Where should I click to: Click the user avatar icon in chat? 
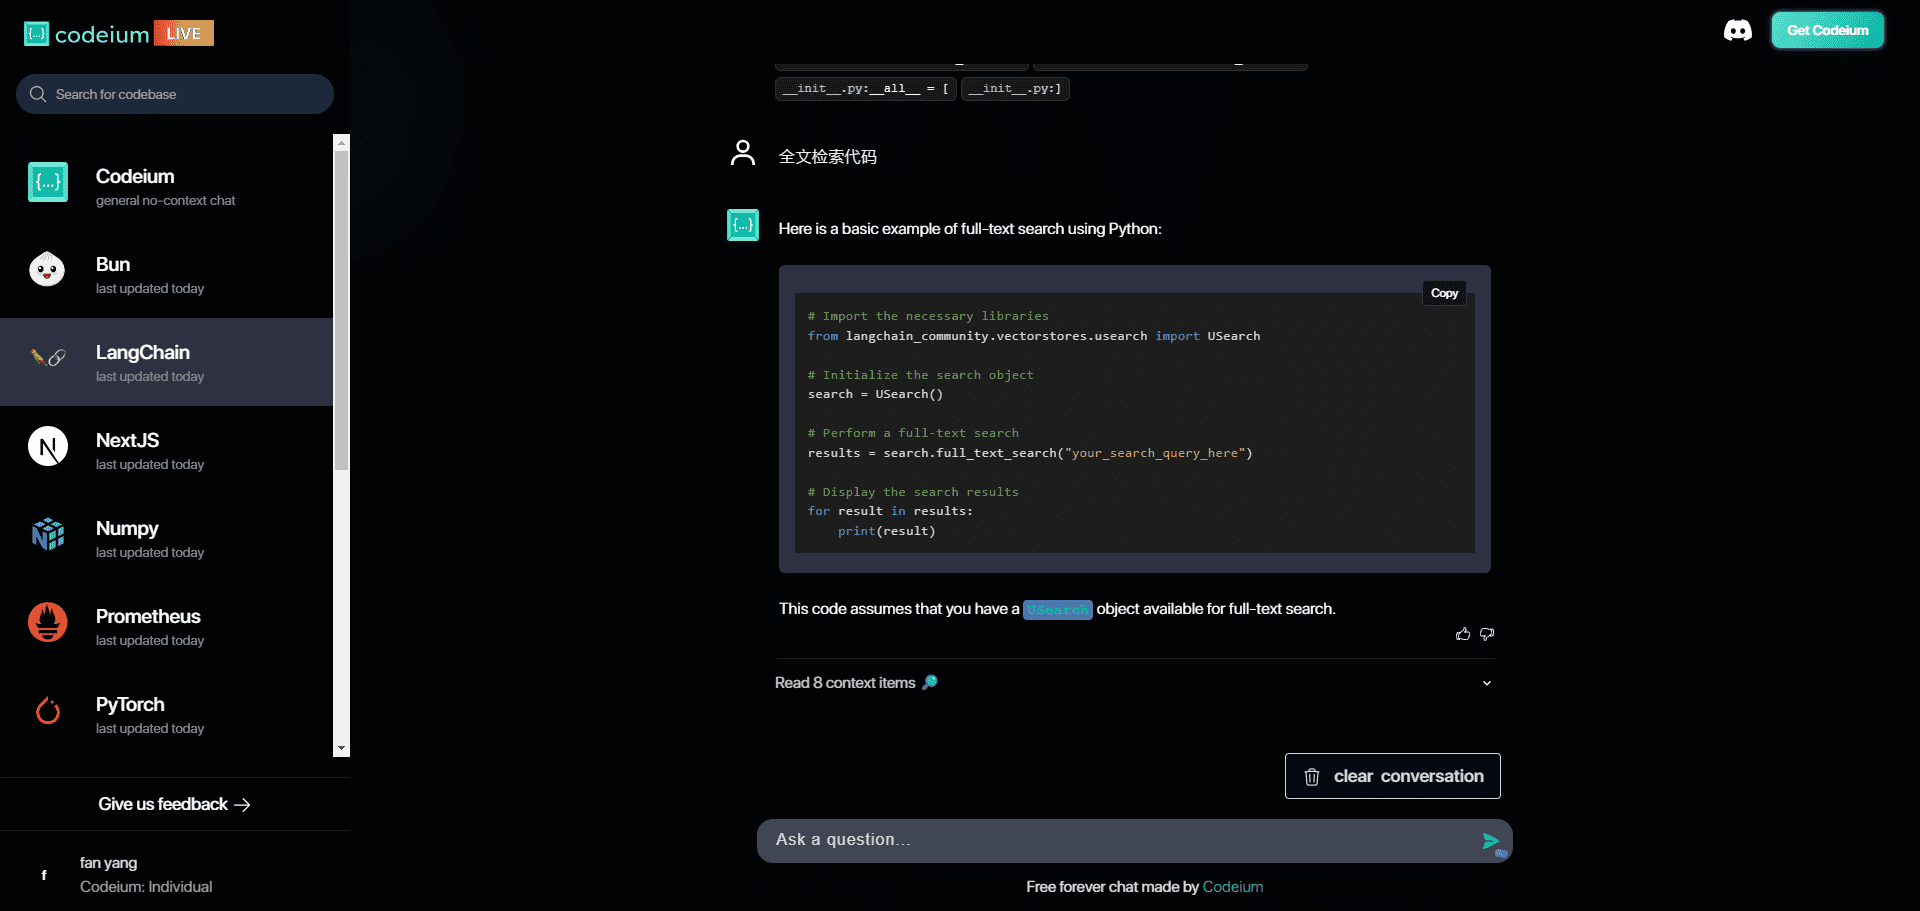[743, 153]
